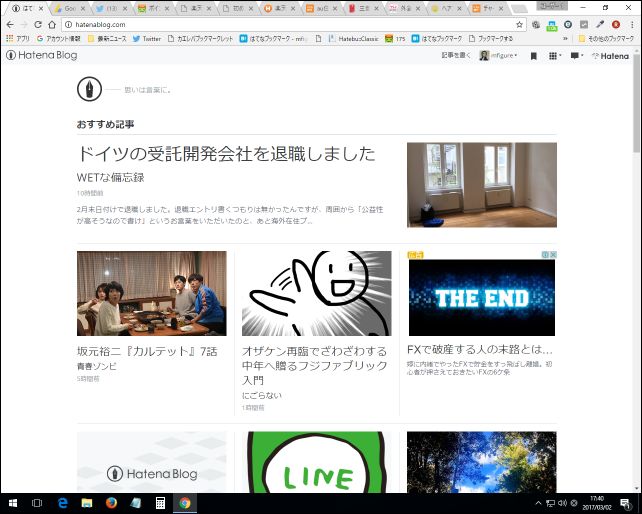Switch to the 外食 browser tab
The image size is (642, 514).
click(405, 8)
